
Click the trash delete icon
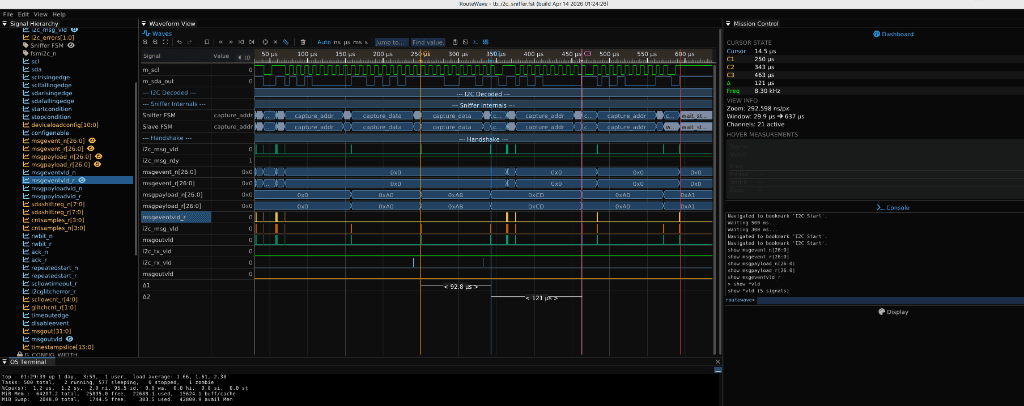[302, 42]
